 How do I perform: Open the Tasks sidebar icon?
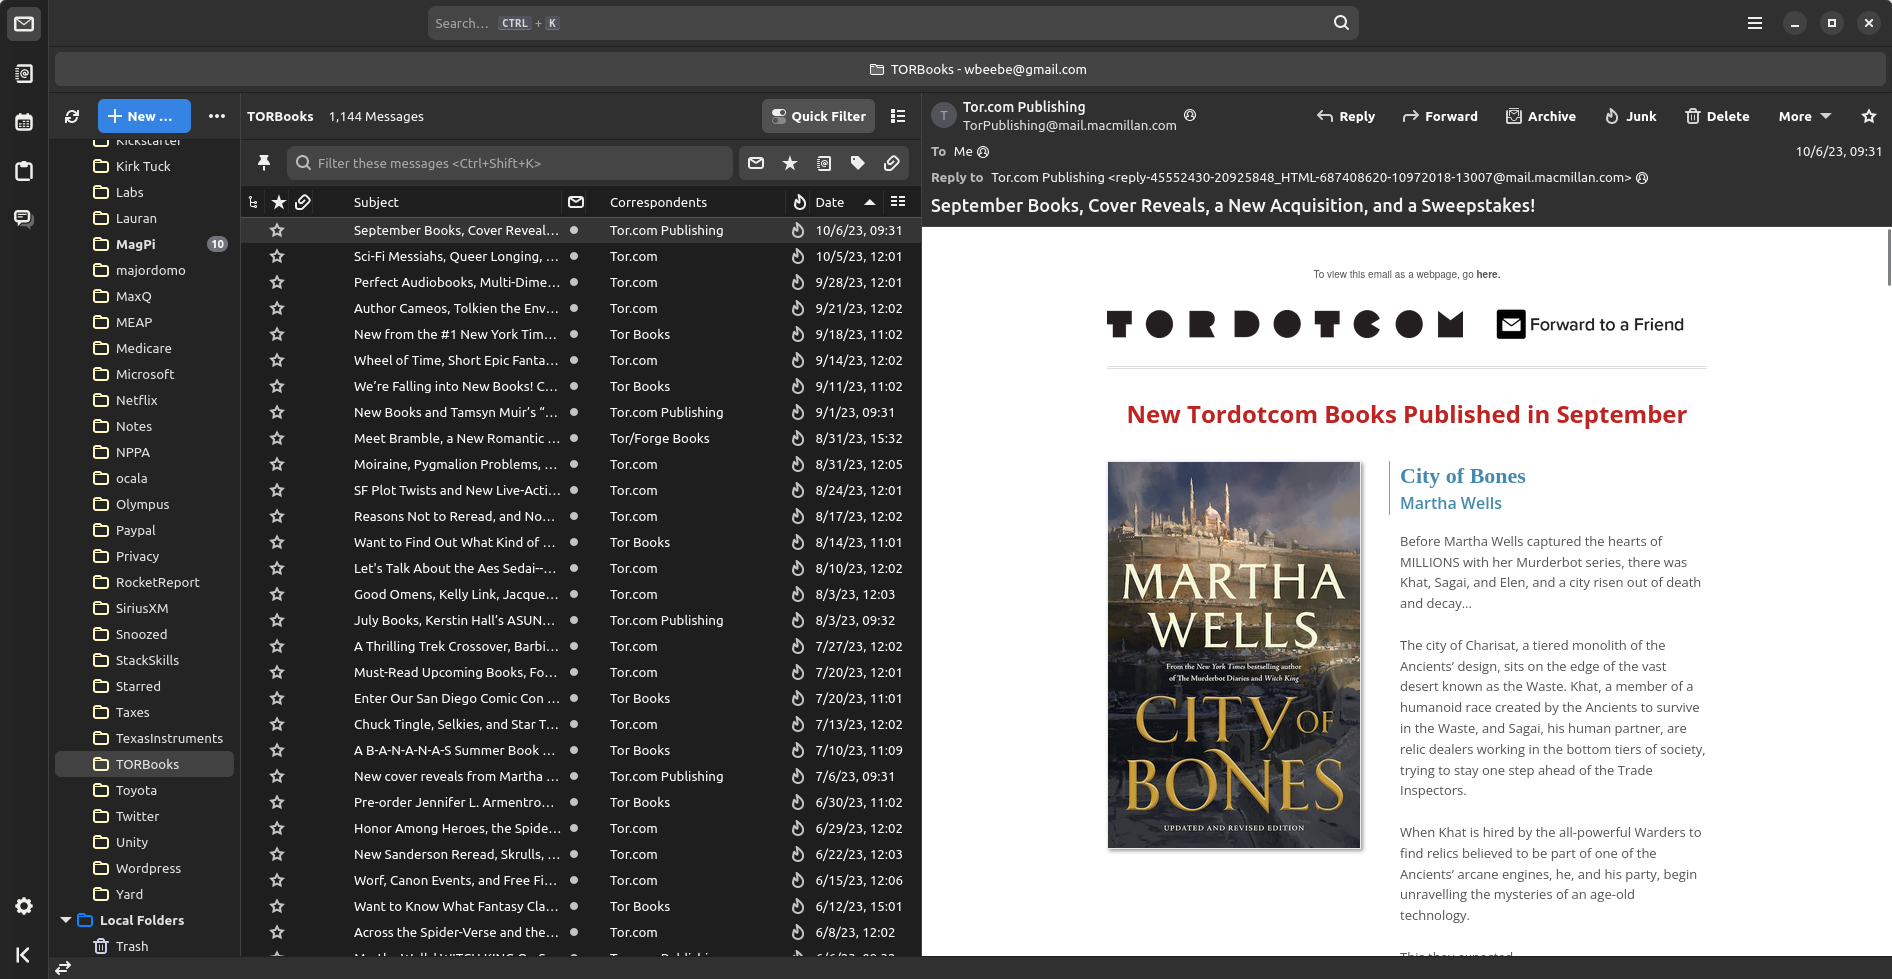[24, 170]
